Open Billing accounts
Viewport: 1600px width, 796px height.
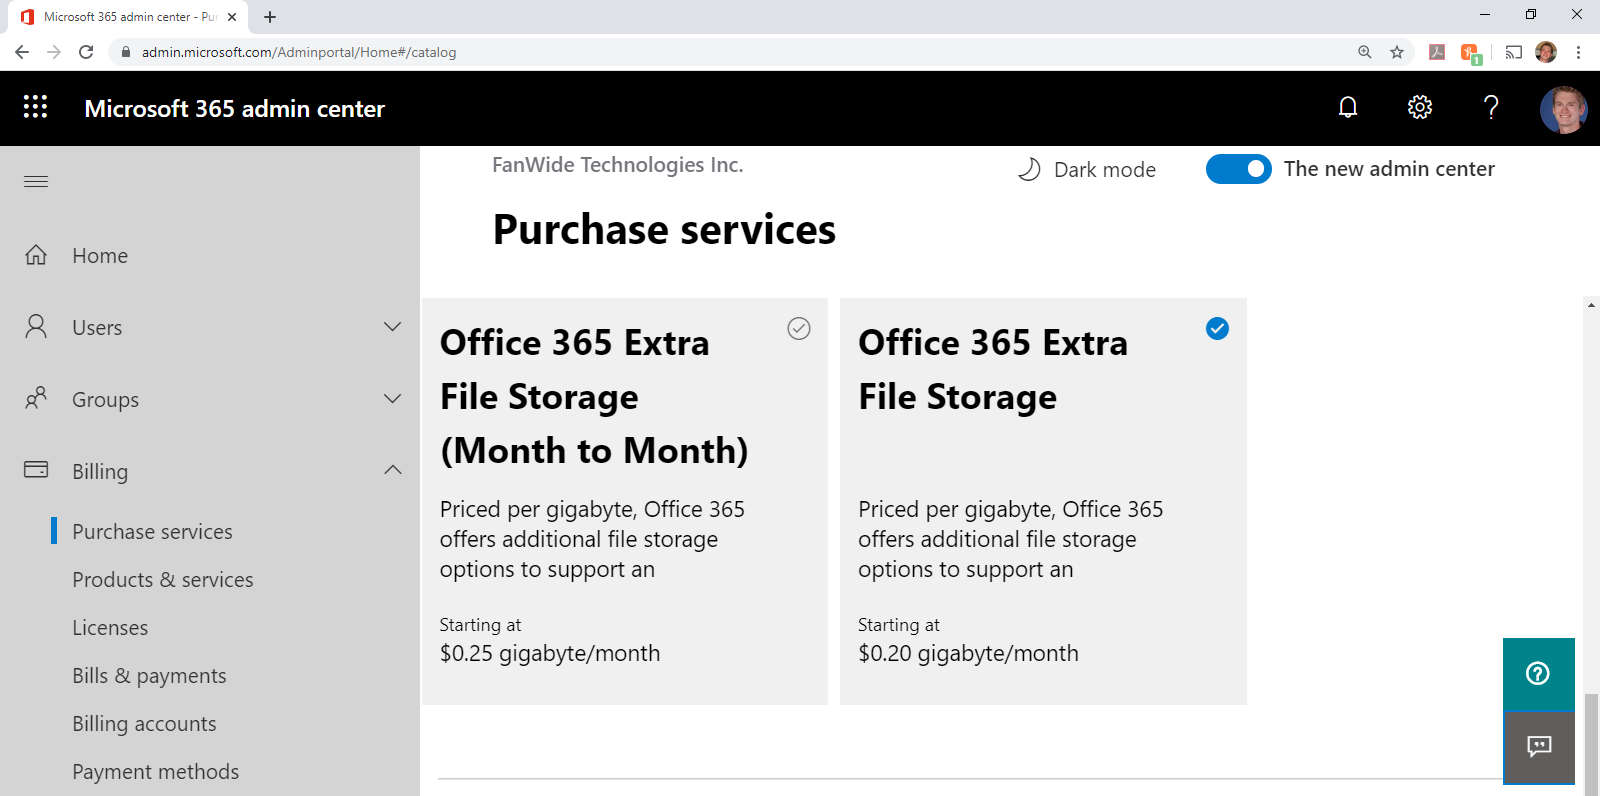tap(144, 723)
